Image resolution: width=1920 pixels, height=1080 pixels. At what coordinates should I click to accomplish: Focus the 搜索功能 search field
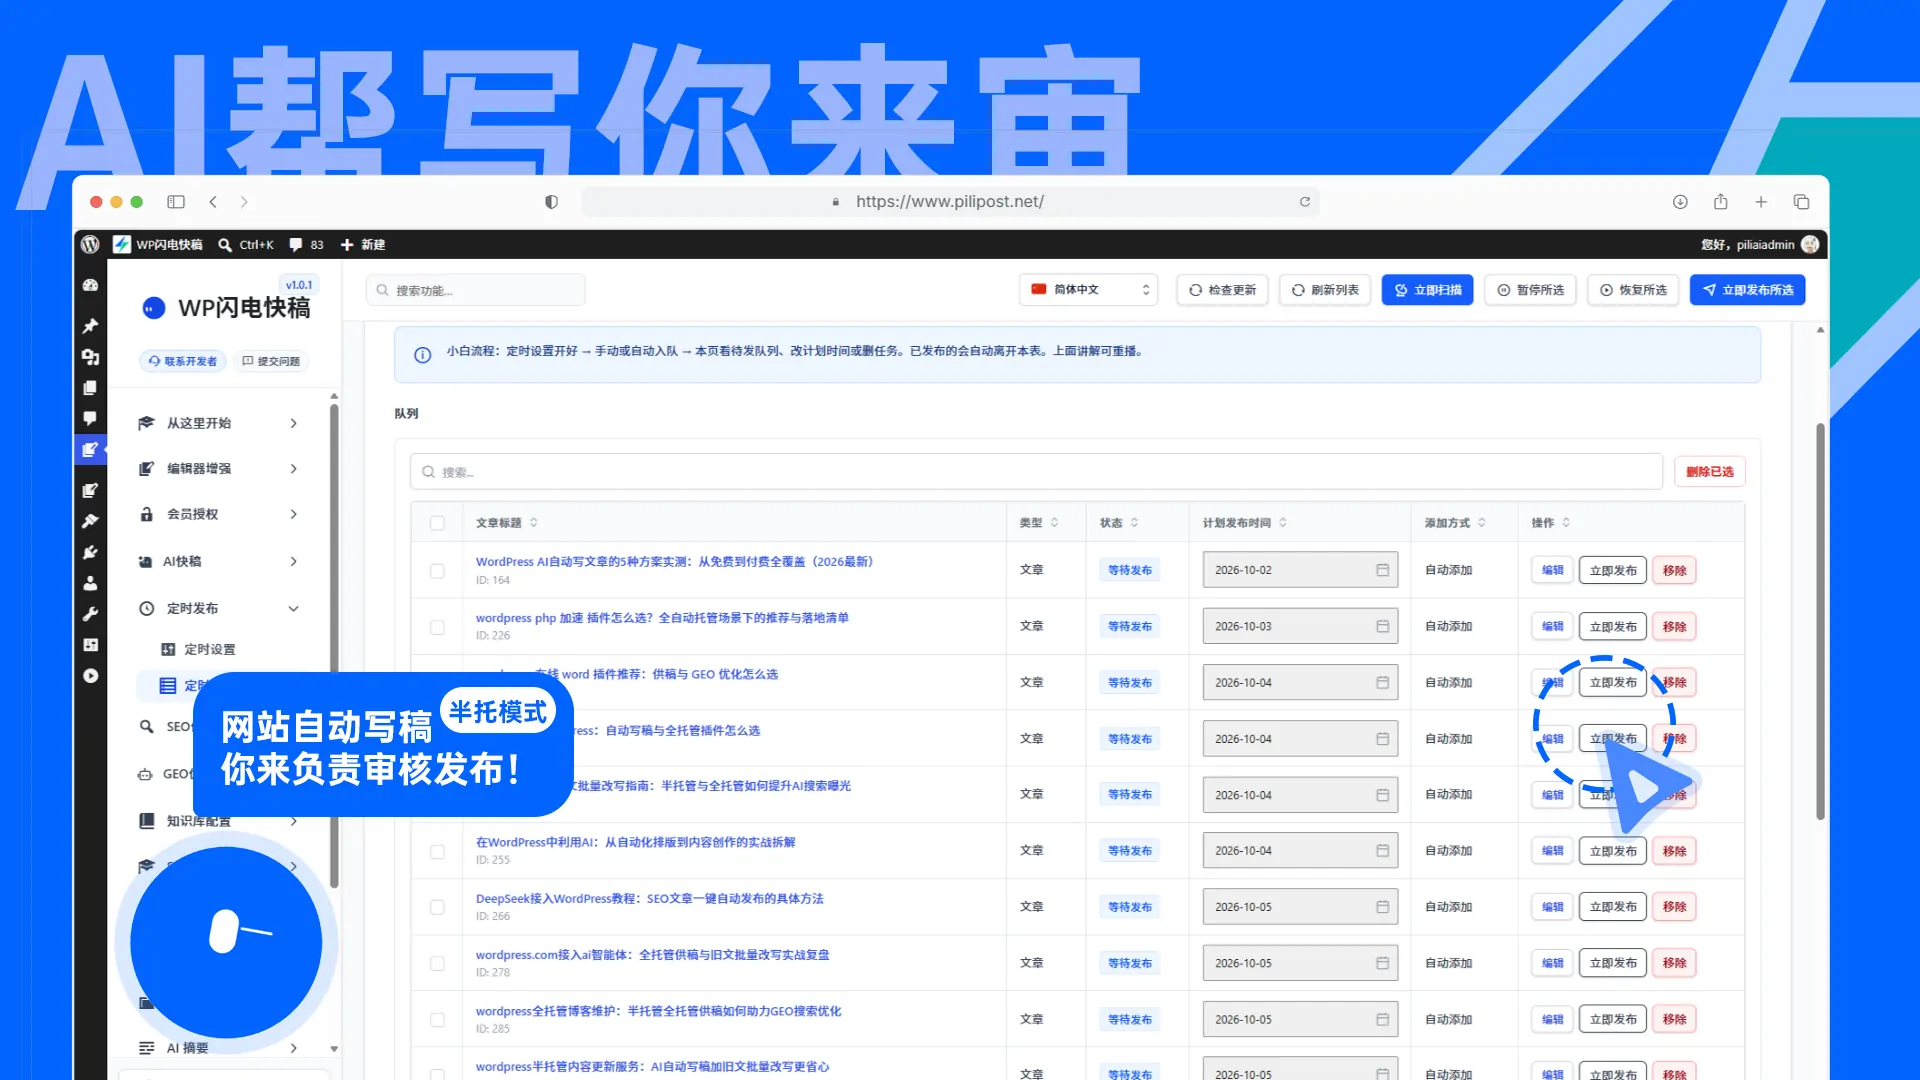[476, 290]
